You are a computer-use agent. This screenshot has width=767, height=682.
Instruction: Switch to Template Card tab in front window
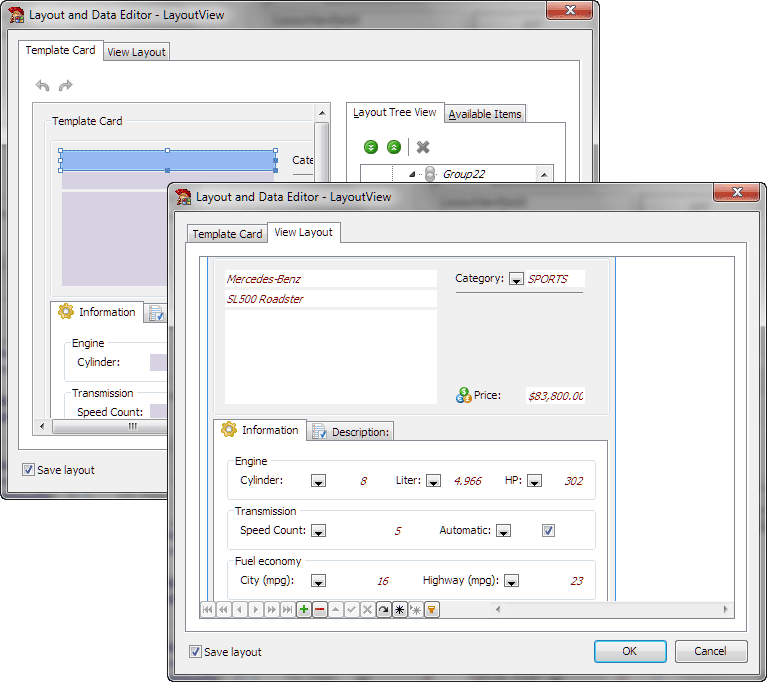[227, 234]
